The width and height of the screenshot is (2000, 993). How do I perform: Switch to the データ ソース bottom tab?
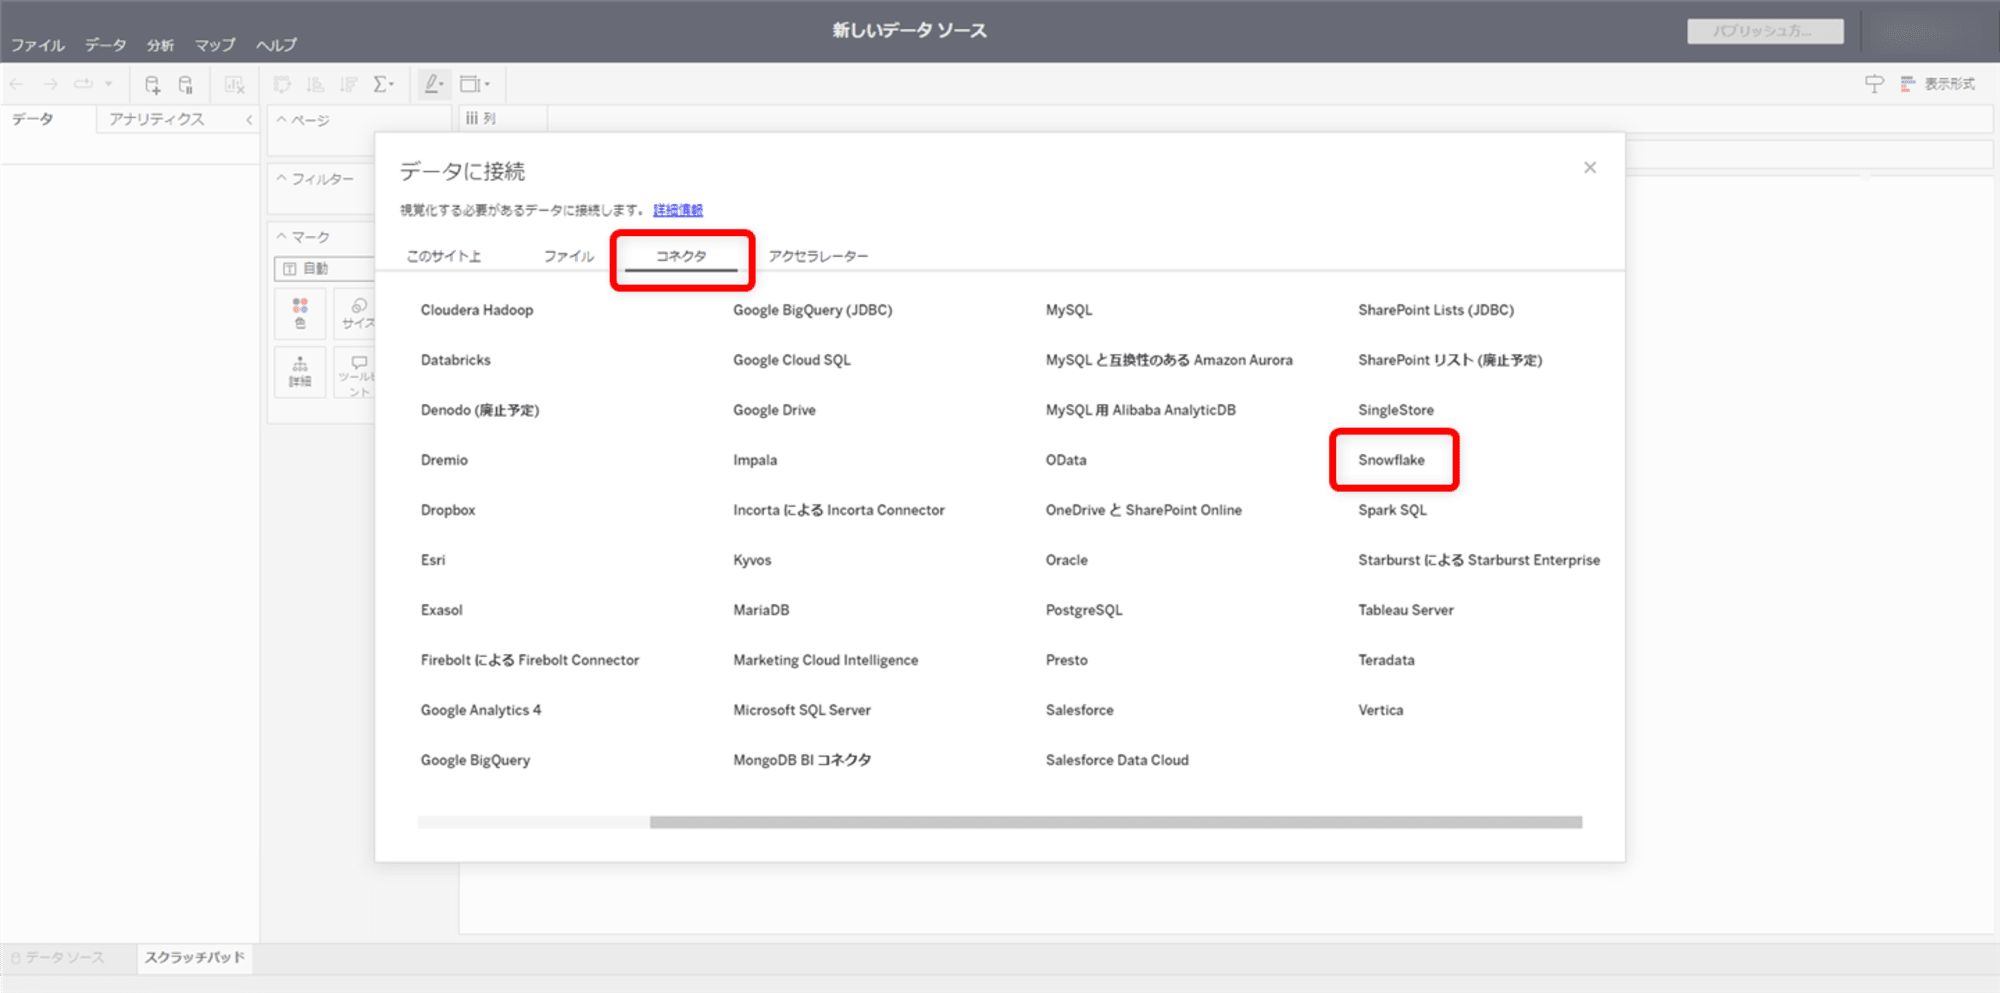point(58,958)
